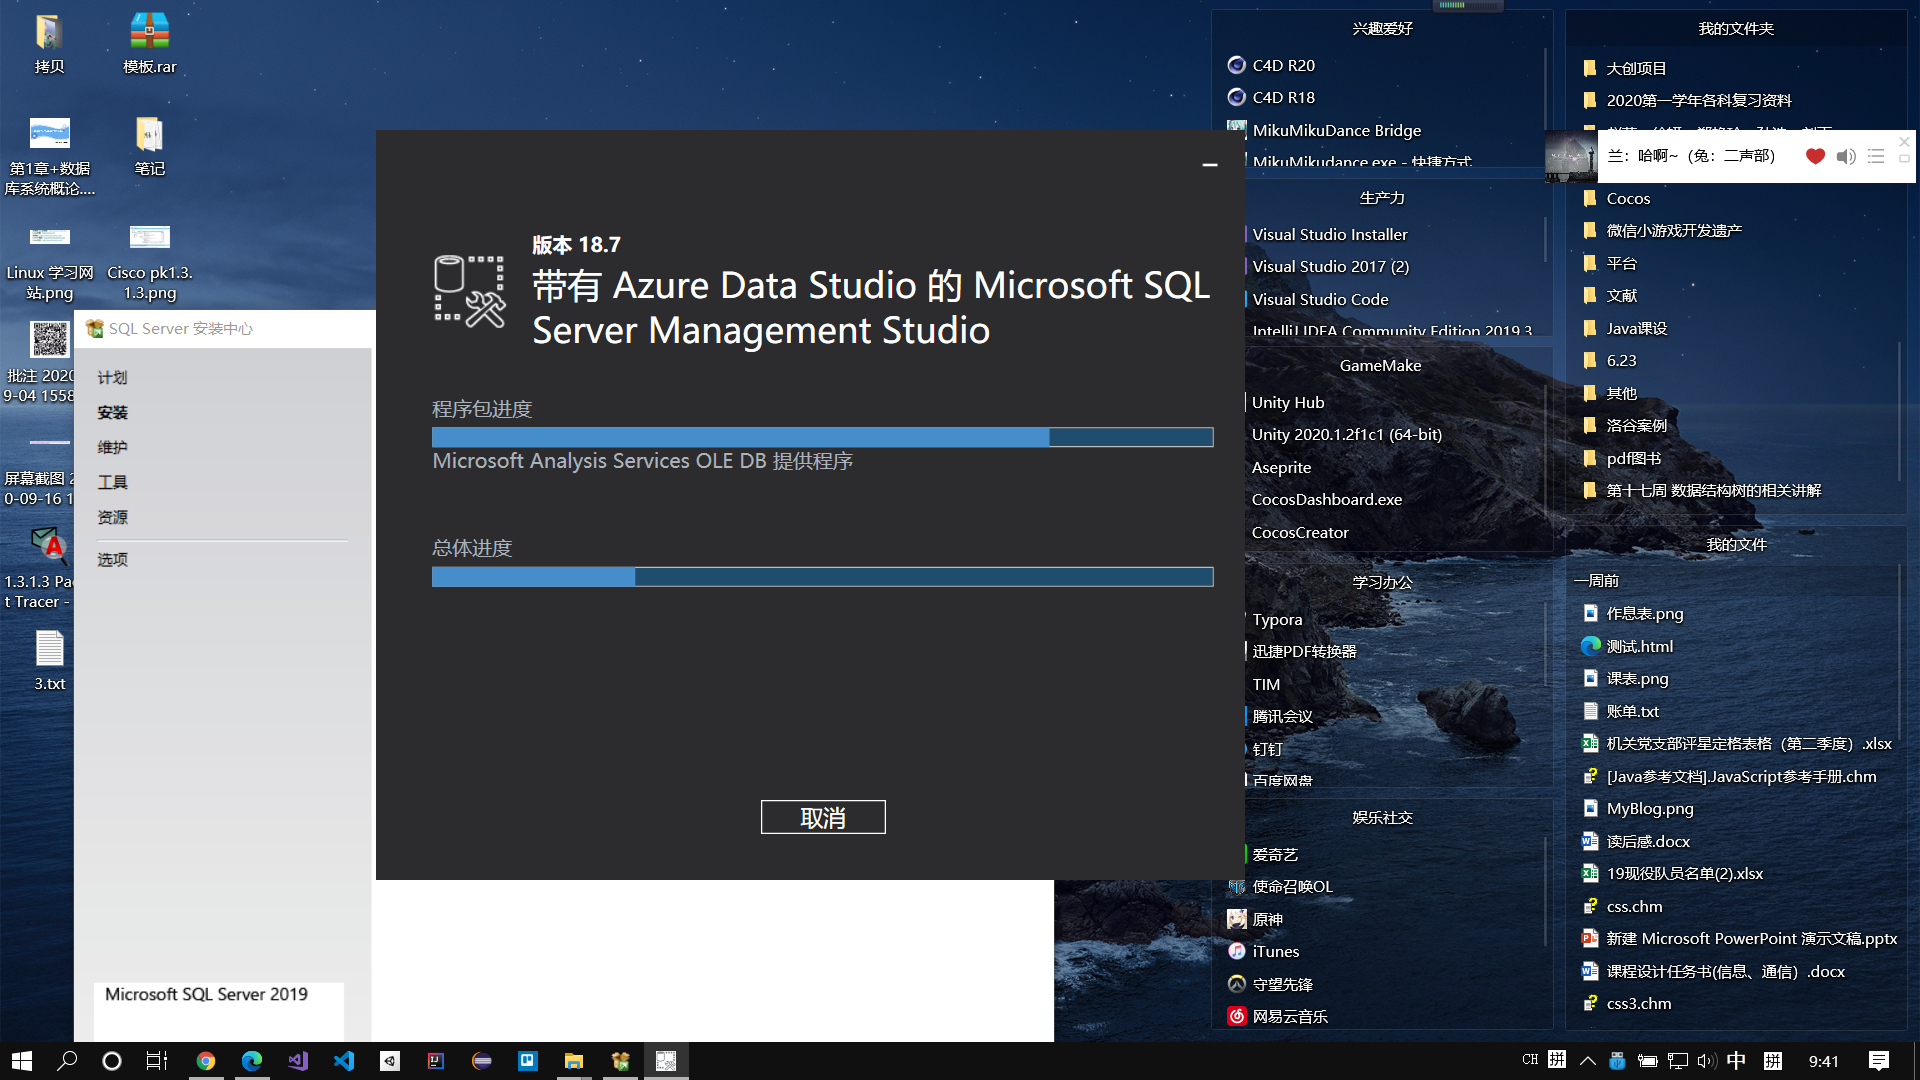Open 爱奇艺 shortcut
The height and width of the screenshot is (1080, 1920).
click(x=1274, y=854)
